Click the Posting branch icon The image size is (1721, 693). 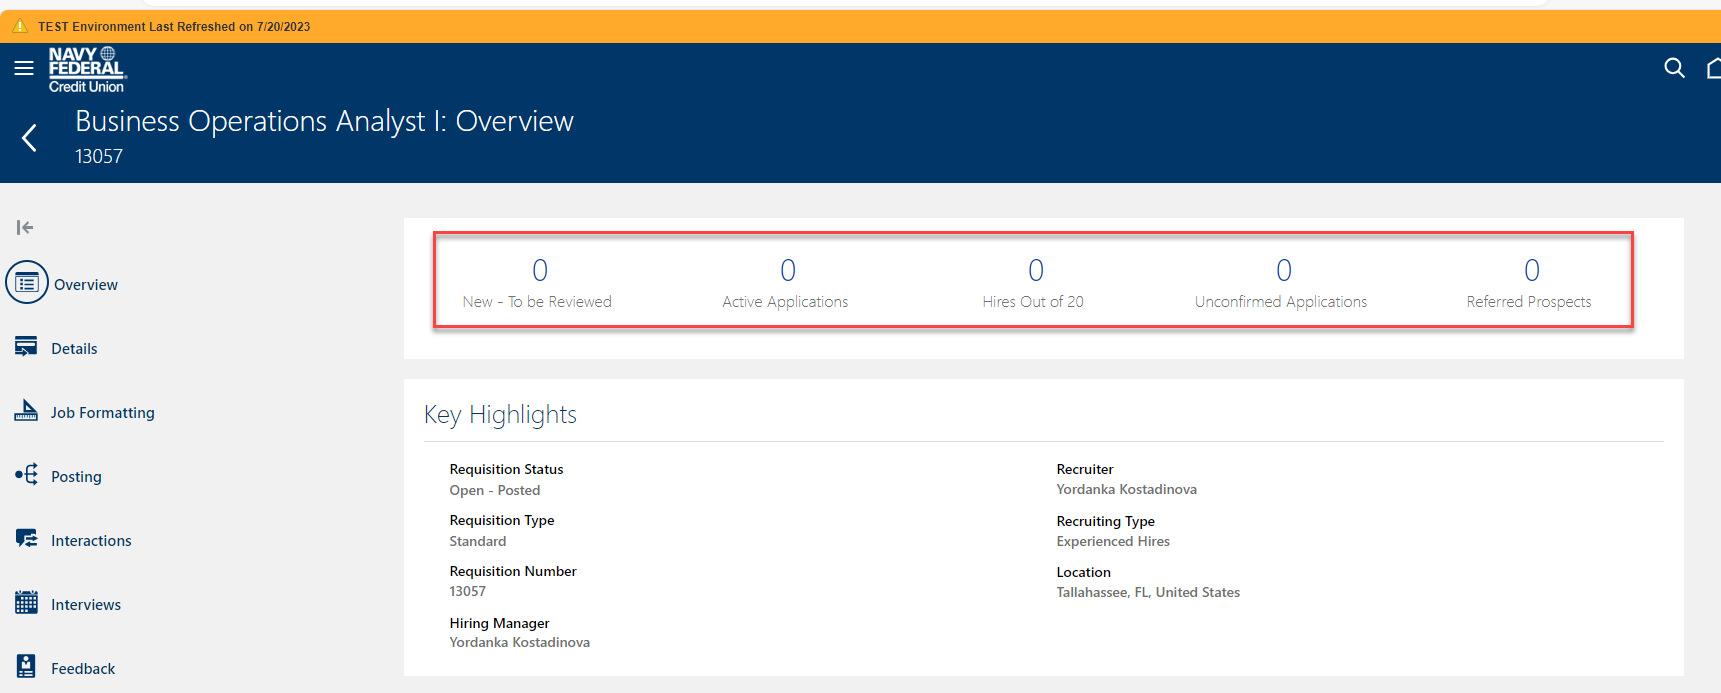(26, 474)
